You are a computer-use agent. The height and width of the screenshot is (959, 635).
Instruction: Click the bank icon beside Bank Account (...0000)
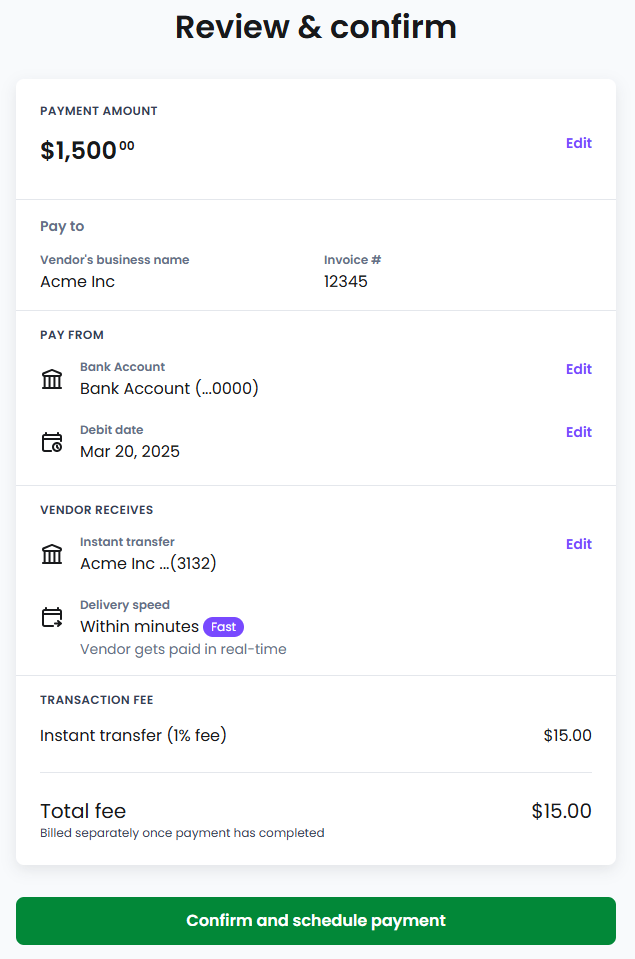click(52, 379)
